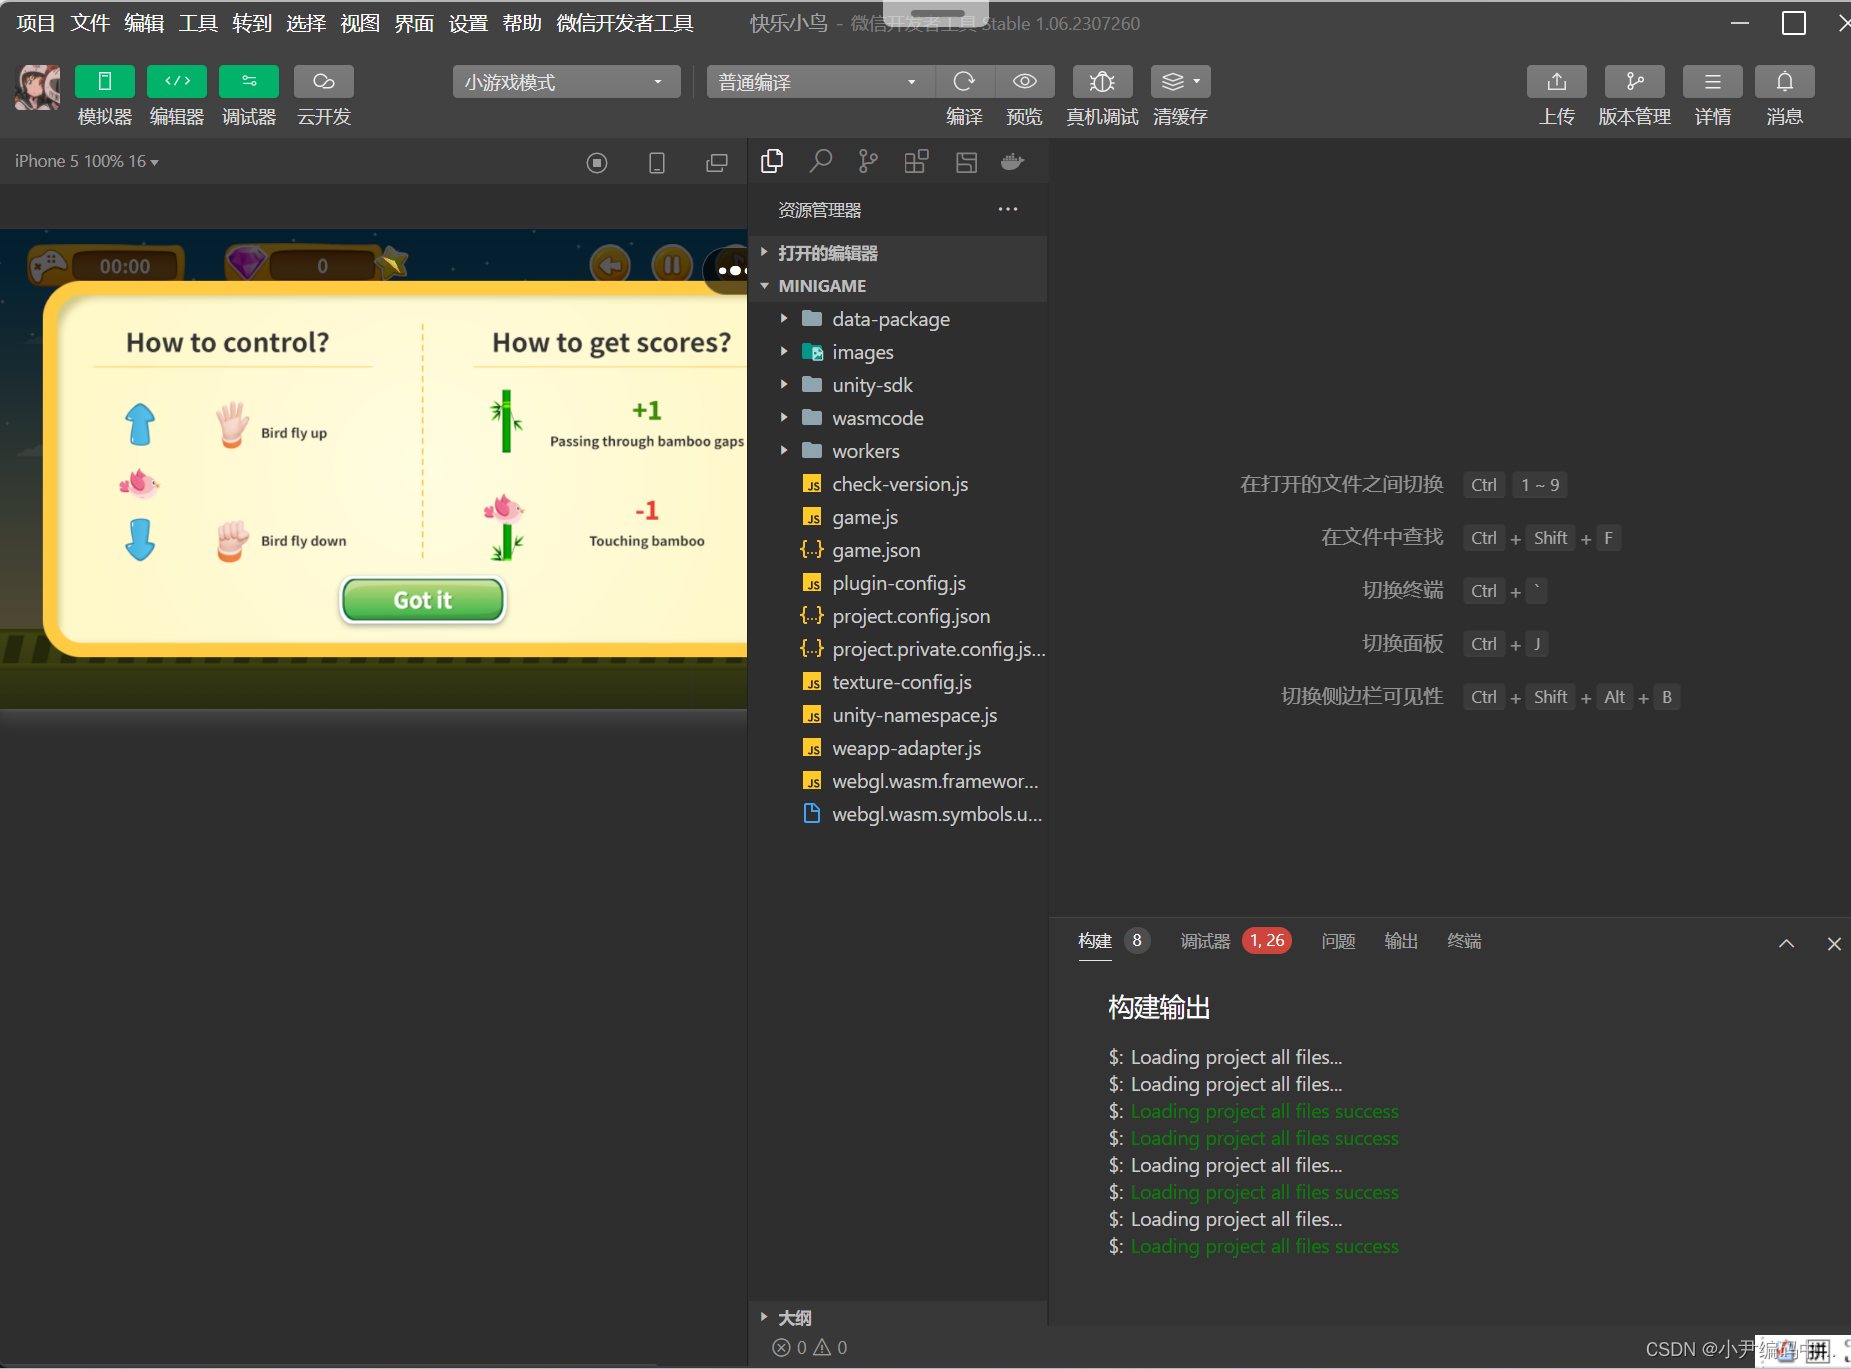Open the normal compile dropdown
This screenshot has width=1851, height=1369.
[820, 82]
